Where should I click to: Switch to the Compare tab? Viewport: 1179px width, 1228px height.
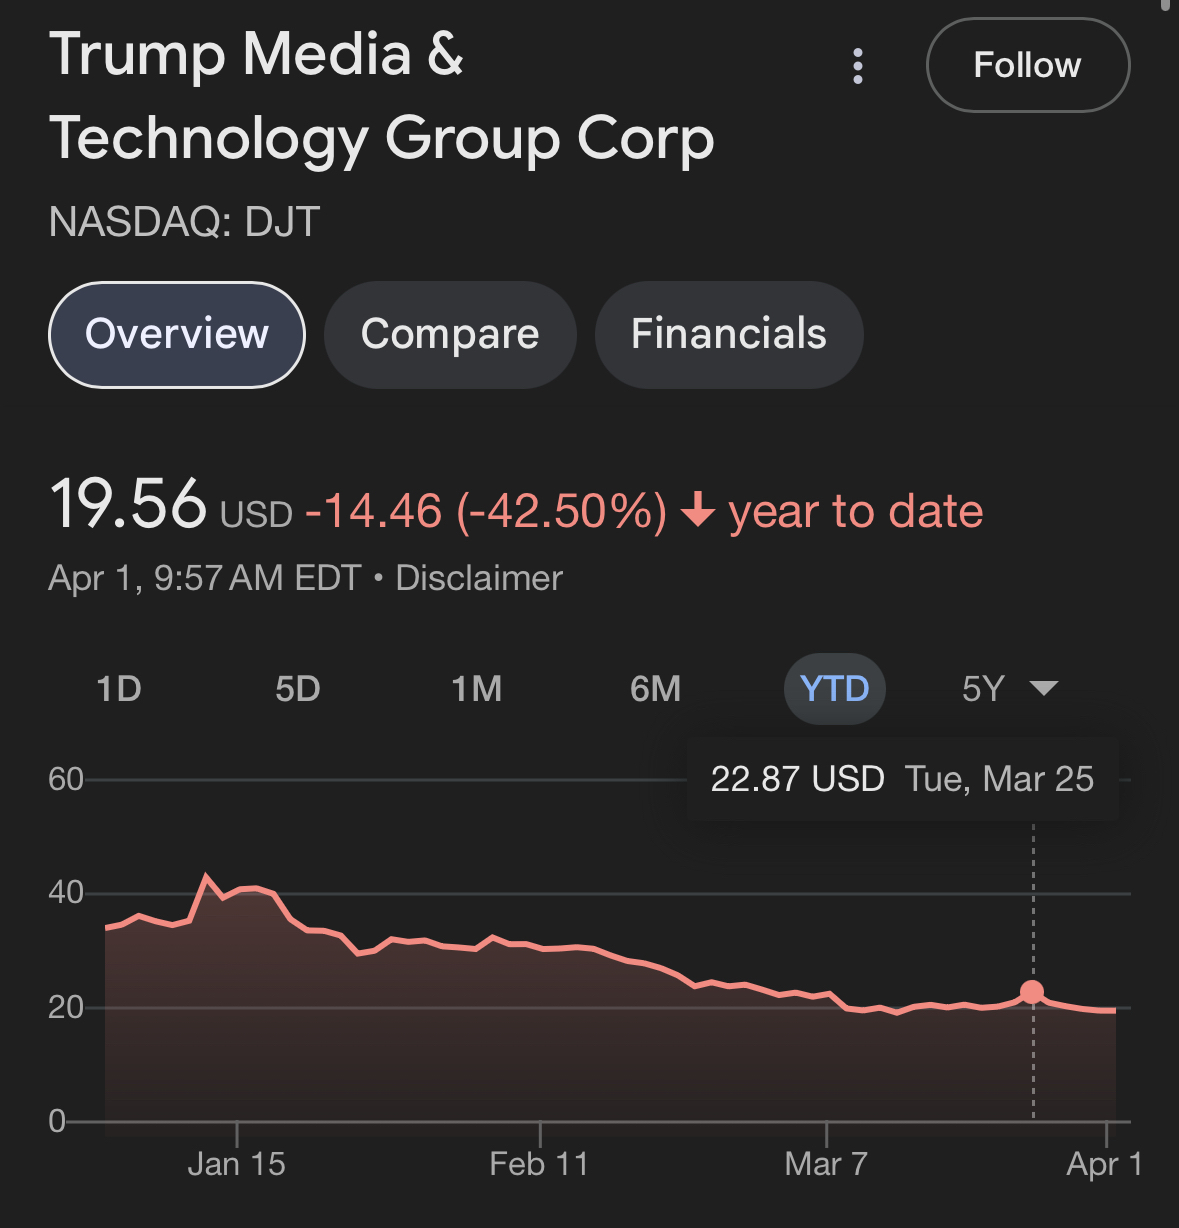pos(450,334)
